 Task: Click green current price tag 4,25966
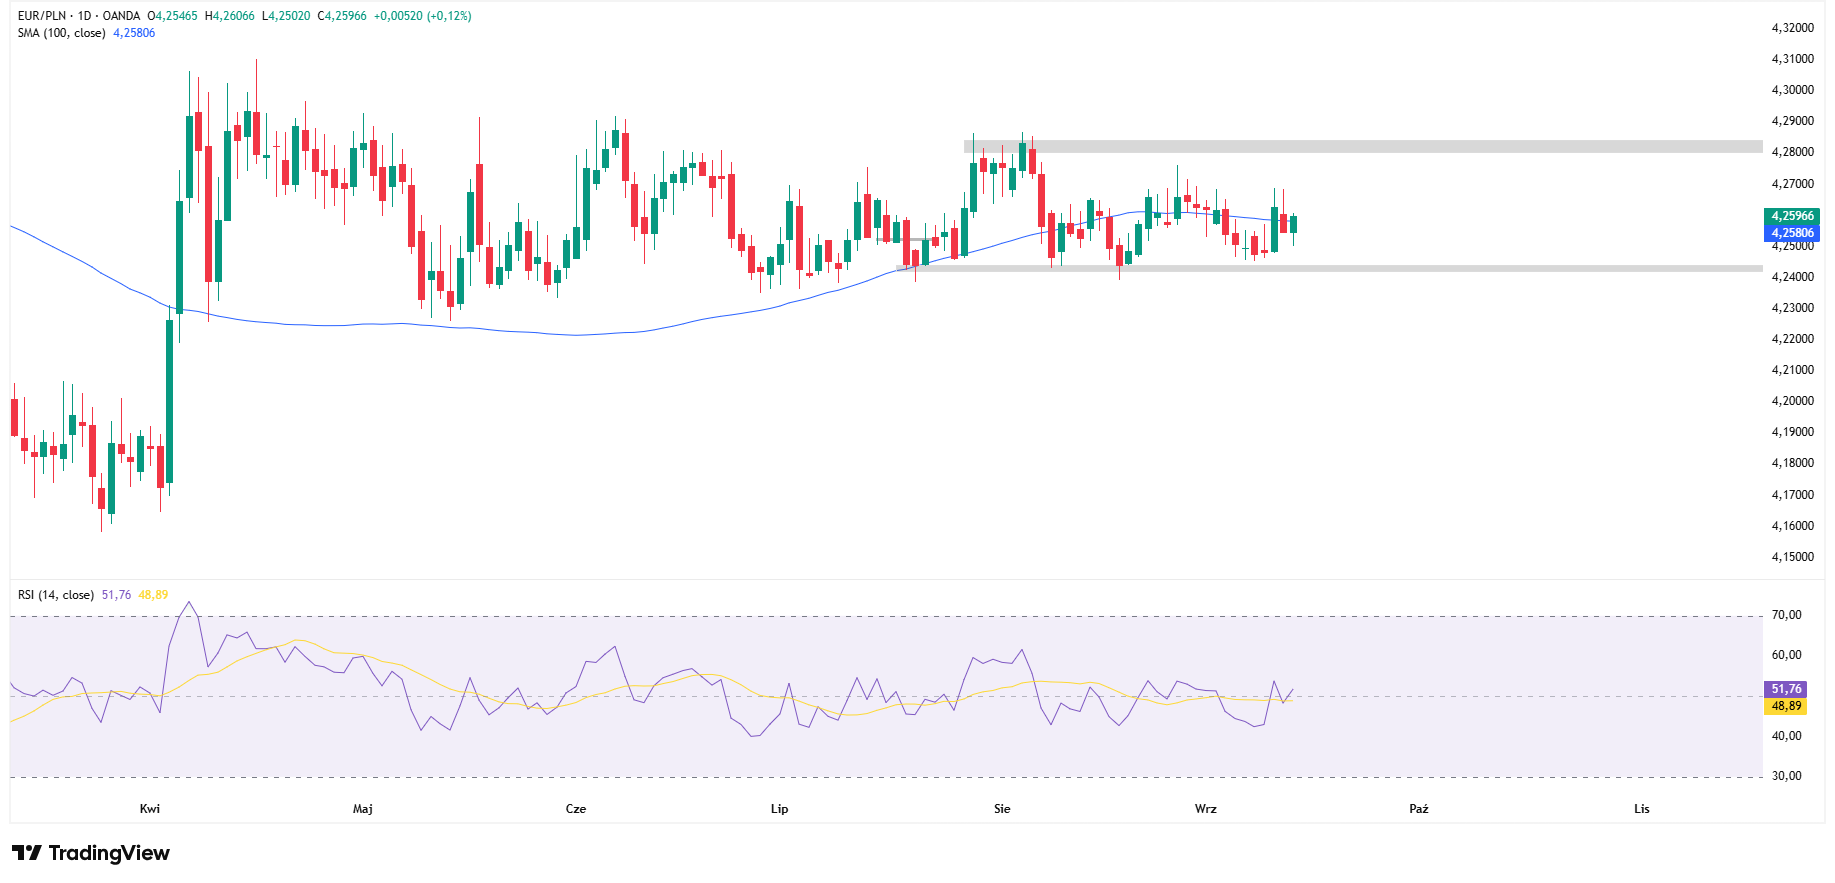(x=1791, y=216)
